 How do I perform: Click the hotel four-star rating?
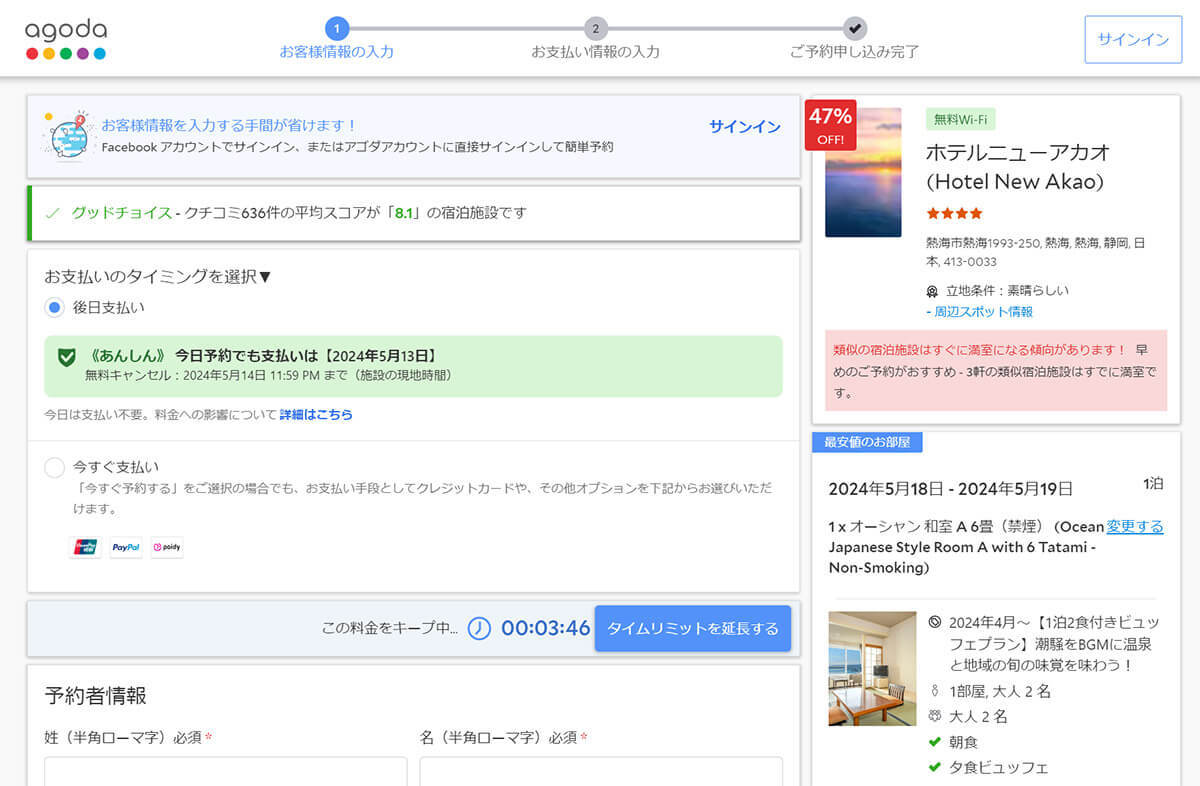954,213
